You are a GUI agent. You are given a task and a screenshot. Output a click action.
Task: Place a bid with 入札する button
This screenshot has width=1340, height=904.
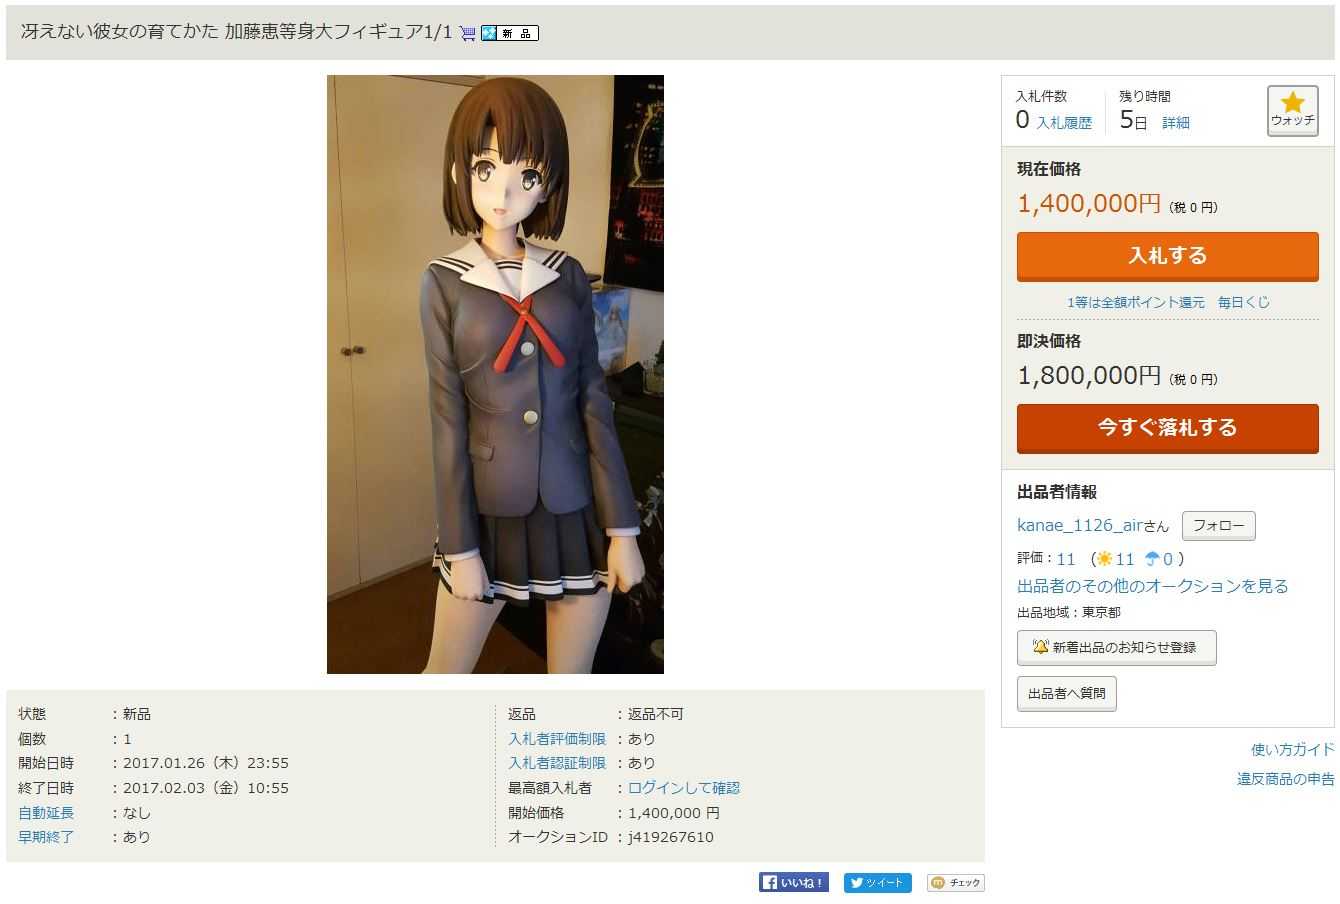[1168, 256]
